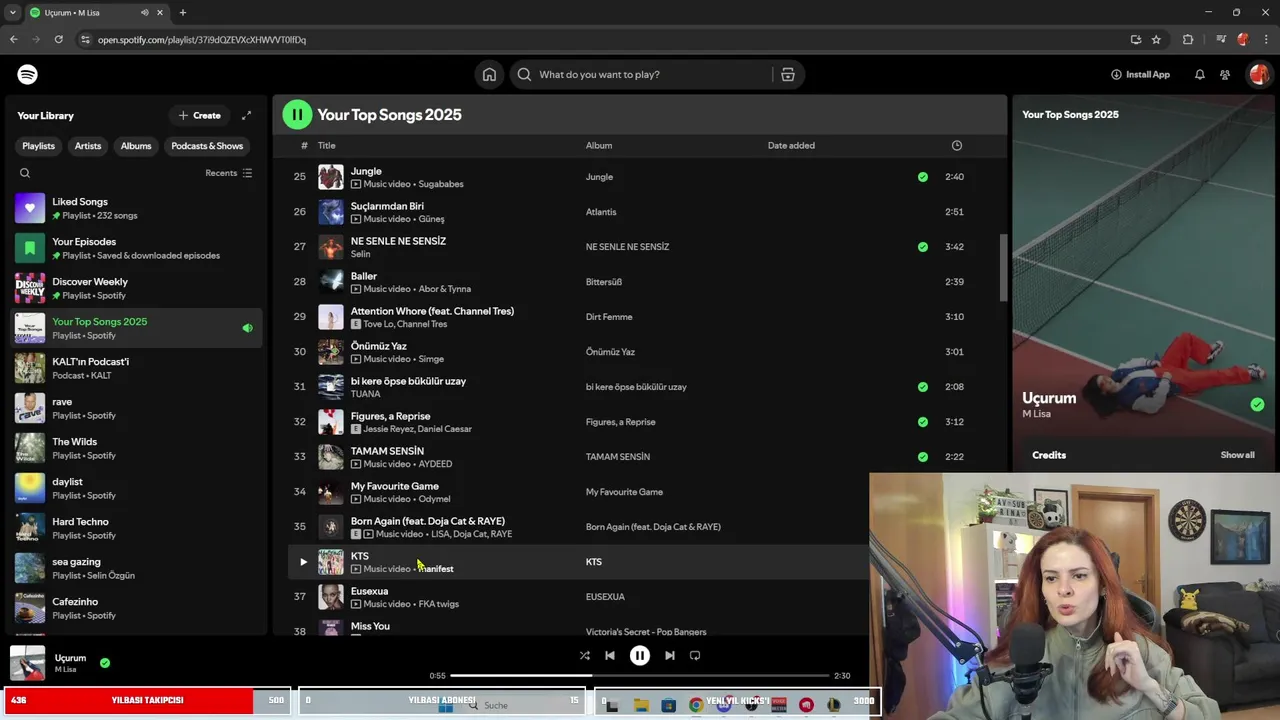Screen dimensions: 1280x720
Task: Toggle liked checkmark for Jungle
Action: coord(922,177)
